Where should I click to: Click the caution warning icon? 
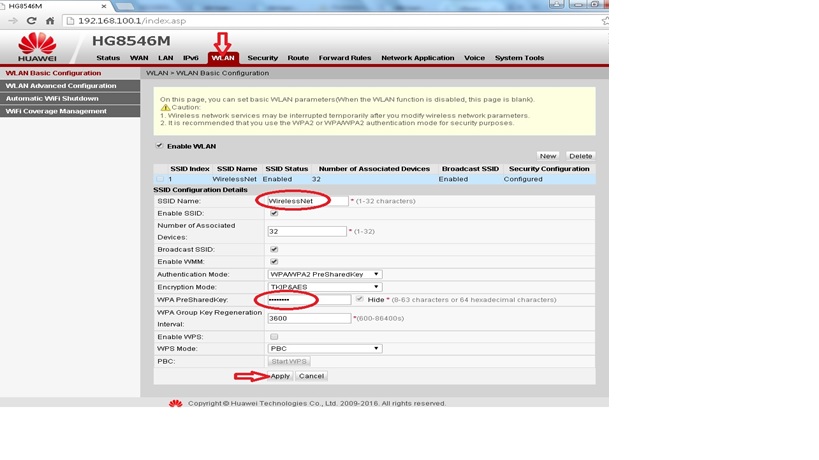165,107
